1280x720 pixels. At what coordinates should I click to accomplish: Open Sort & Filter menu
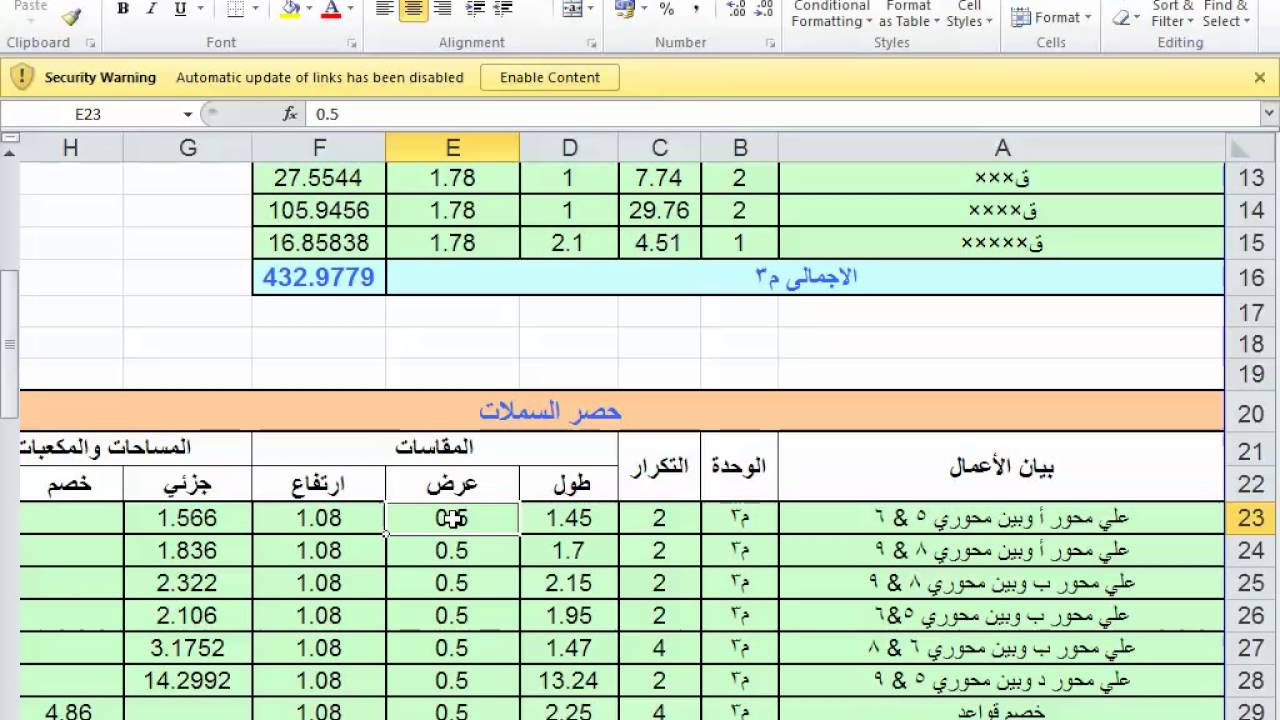pyautogui.click(x=1171, y=14)
